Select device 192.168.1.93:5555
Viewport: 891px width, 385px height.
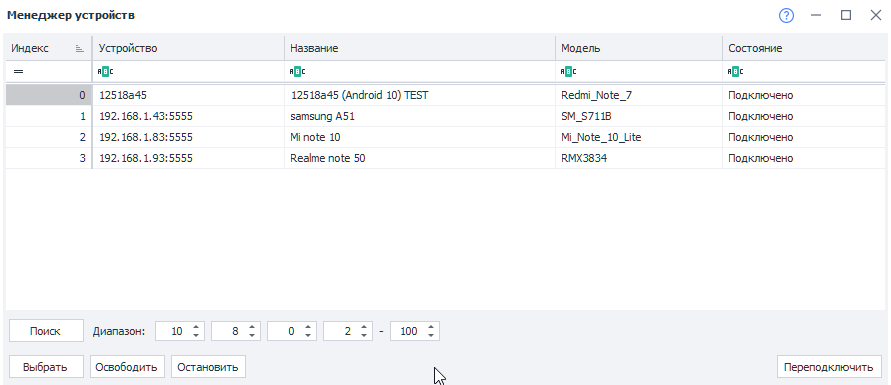coord(188,158)
